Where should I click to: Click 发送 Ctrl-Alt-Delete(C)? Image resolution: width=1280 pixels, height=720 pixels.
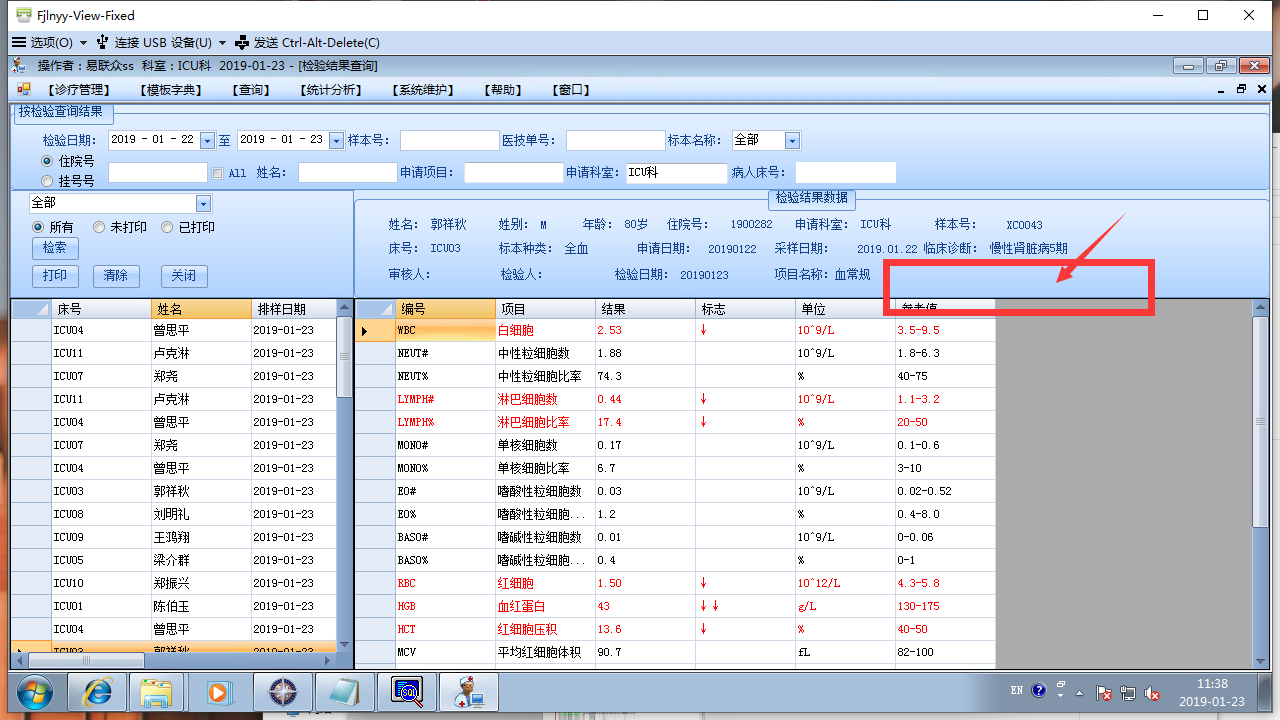(x=307, y=43)
